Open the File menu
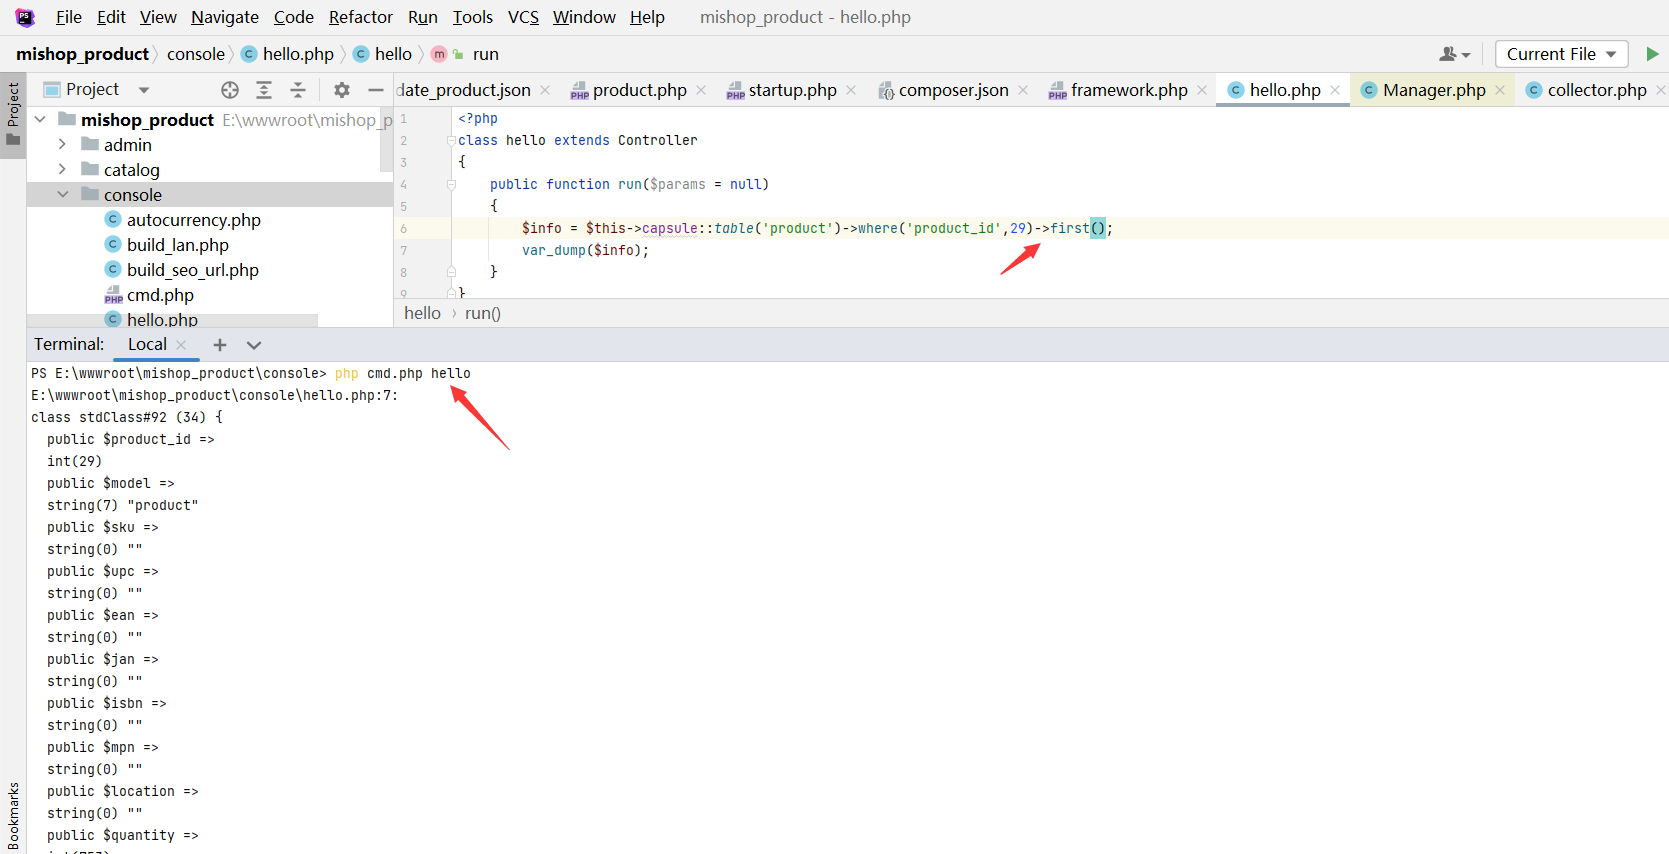This screenshot has width=1669, height=854. pyautogui.click(x=69, y=17)
